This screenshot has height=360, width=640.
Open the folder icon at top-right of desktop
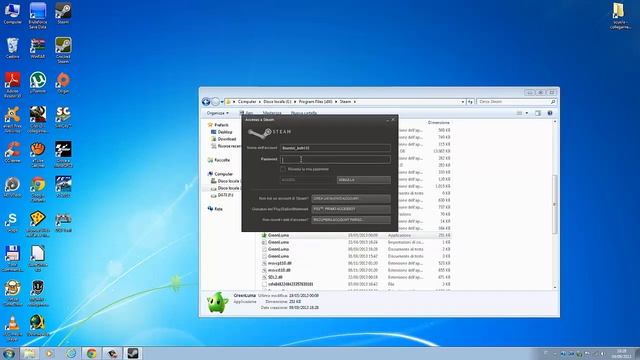620,16
